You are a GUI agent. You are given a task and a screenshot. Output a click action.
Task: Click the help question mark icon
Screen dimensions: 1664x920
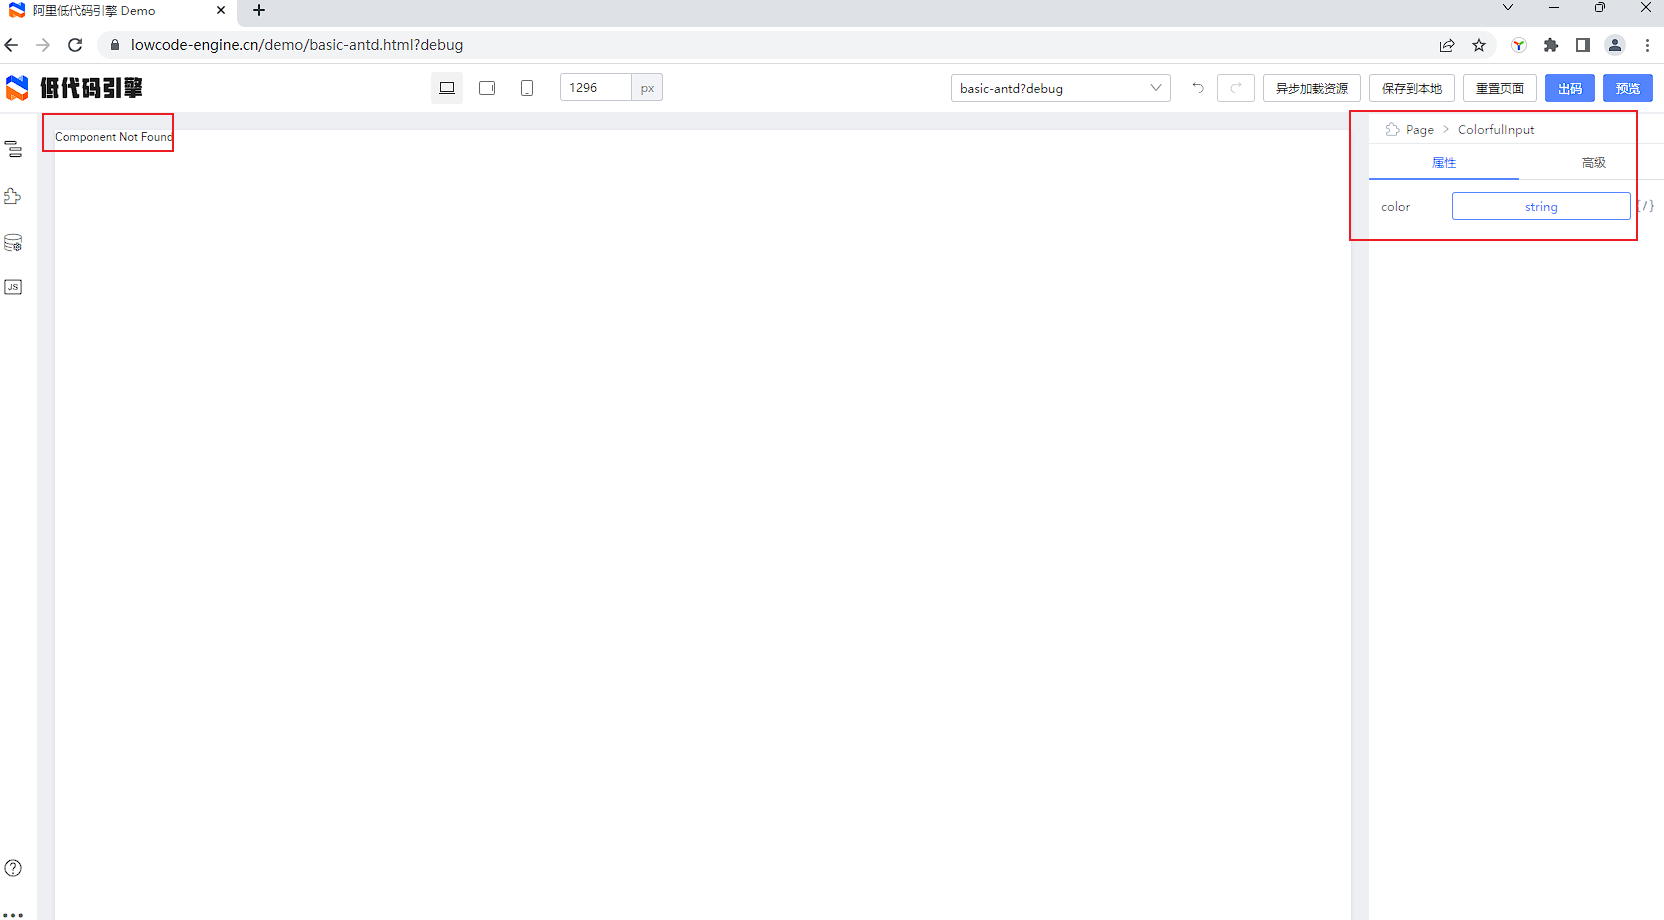click(13, 868)
